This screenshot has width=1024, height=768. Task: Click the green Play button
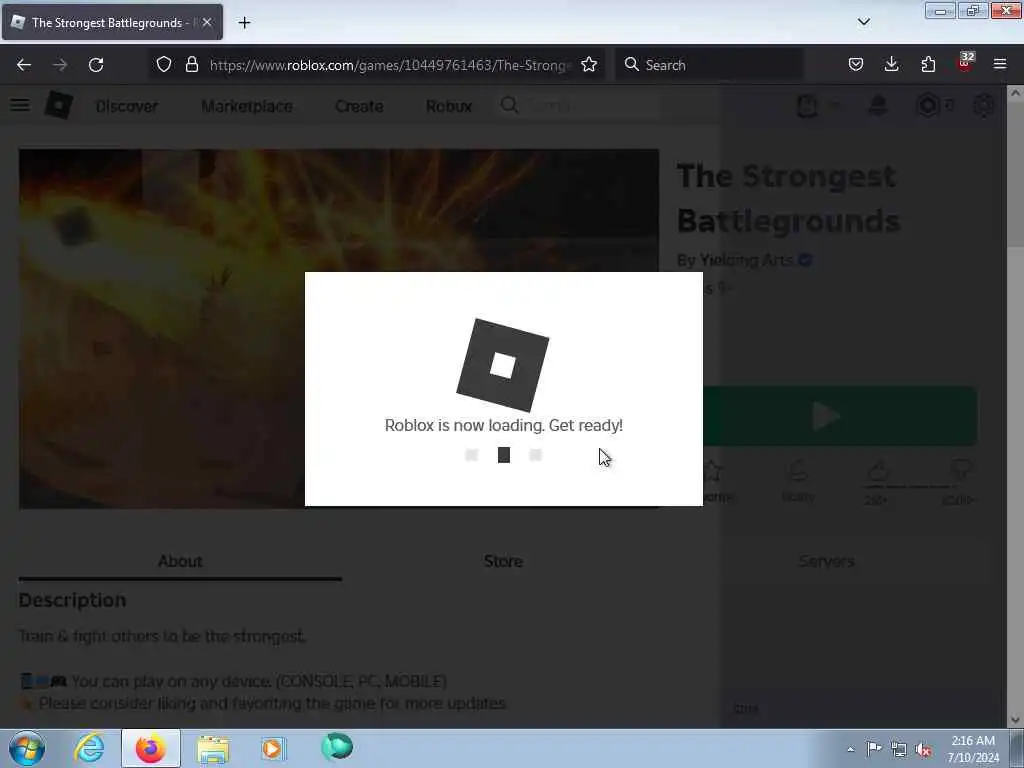click(x=840, y=416)
